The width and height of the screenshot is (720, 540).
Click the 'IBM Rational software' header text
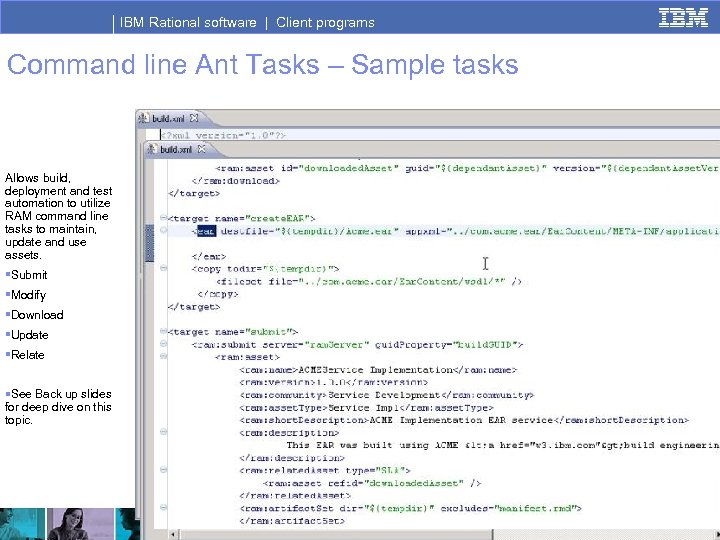coord(188,22)
